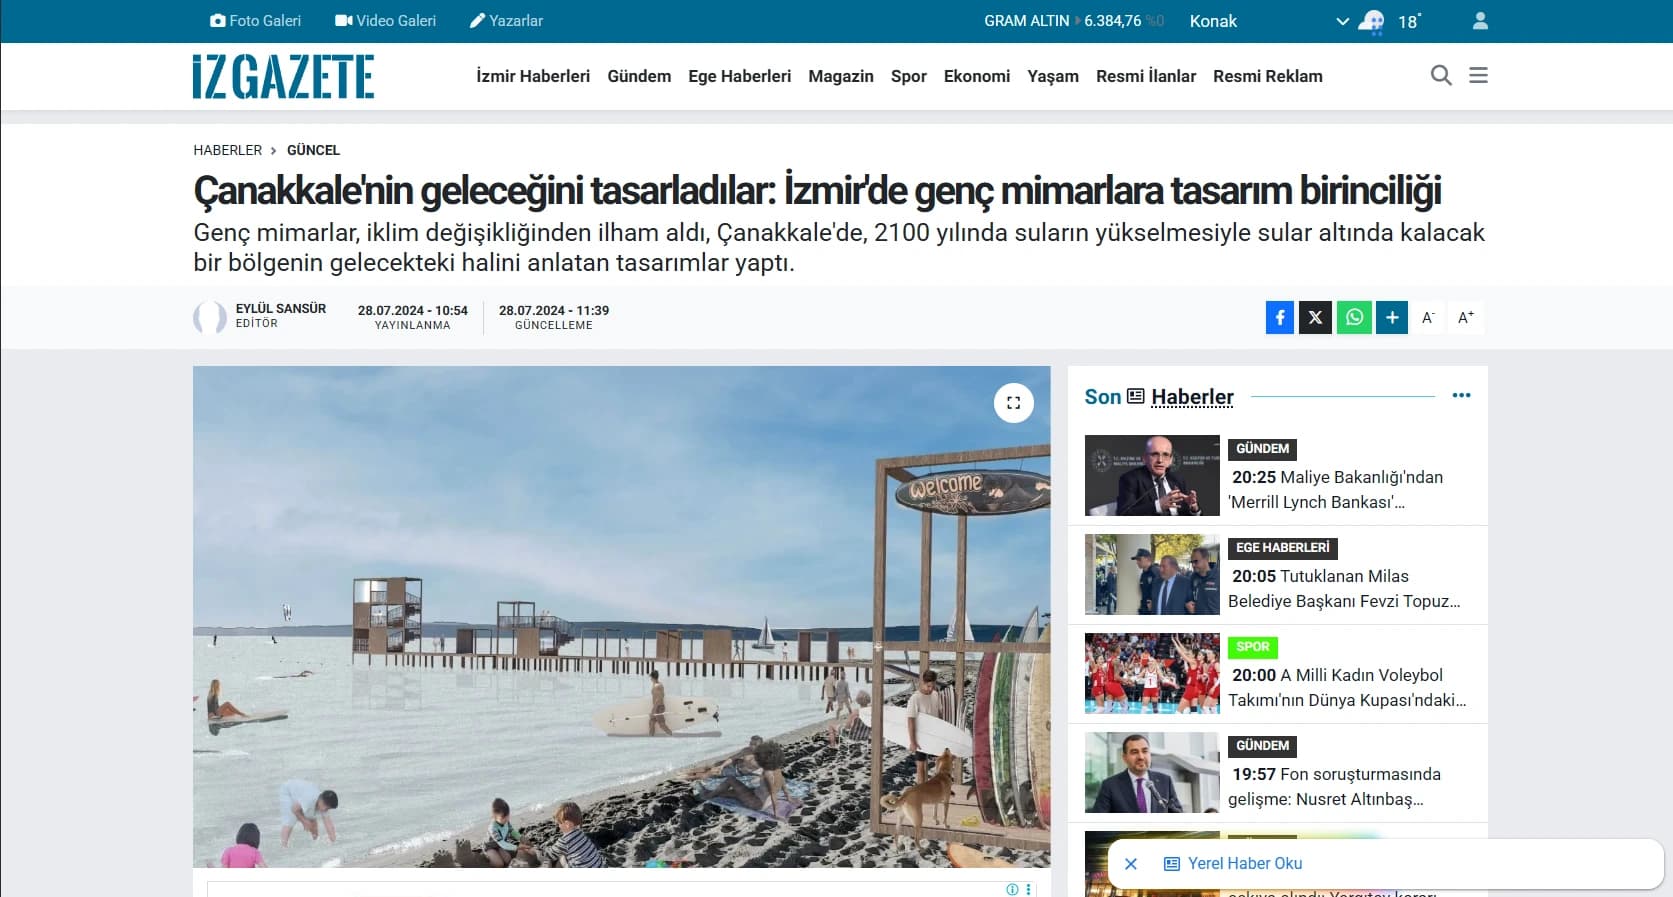This screenshot has height=897, width=1673.
Task: Open Son Haberler three-dots options
Action: (1461, 396)
